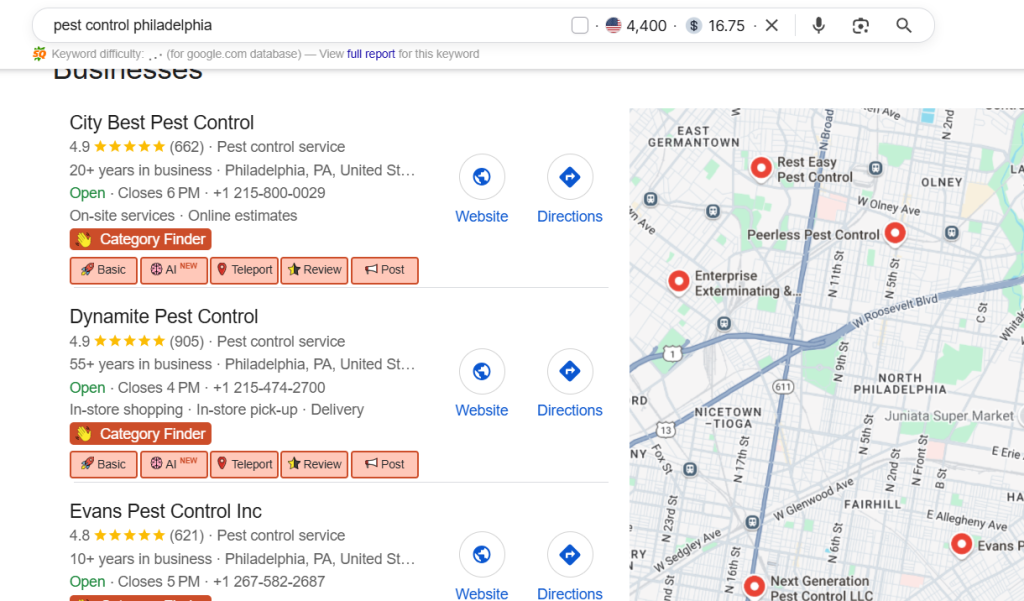Click Post button under Dynamite Pest Control
Image resolution: width=1024 pixels, height=601 pixels.
(x=385, y=464)
